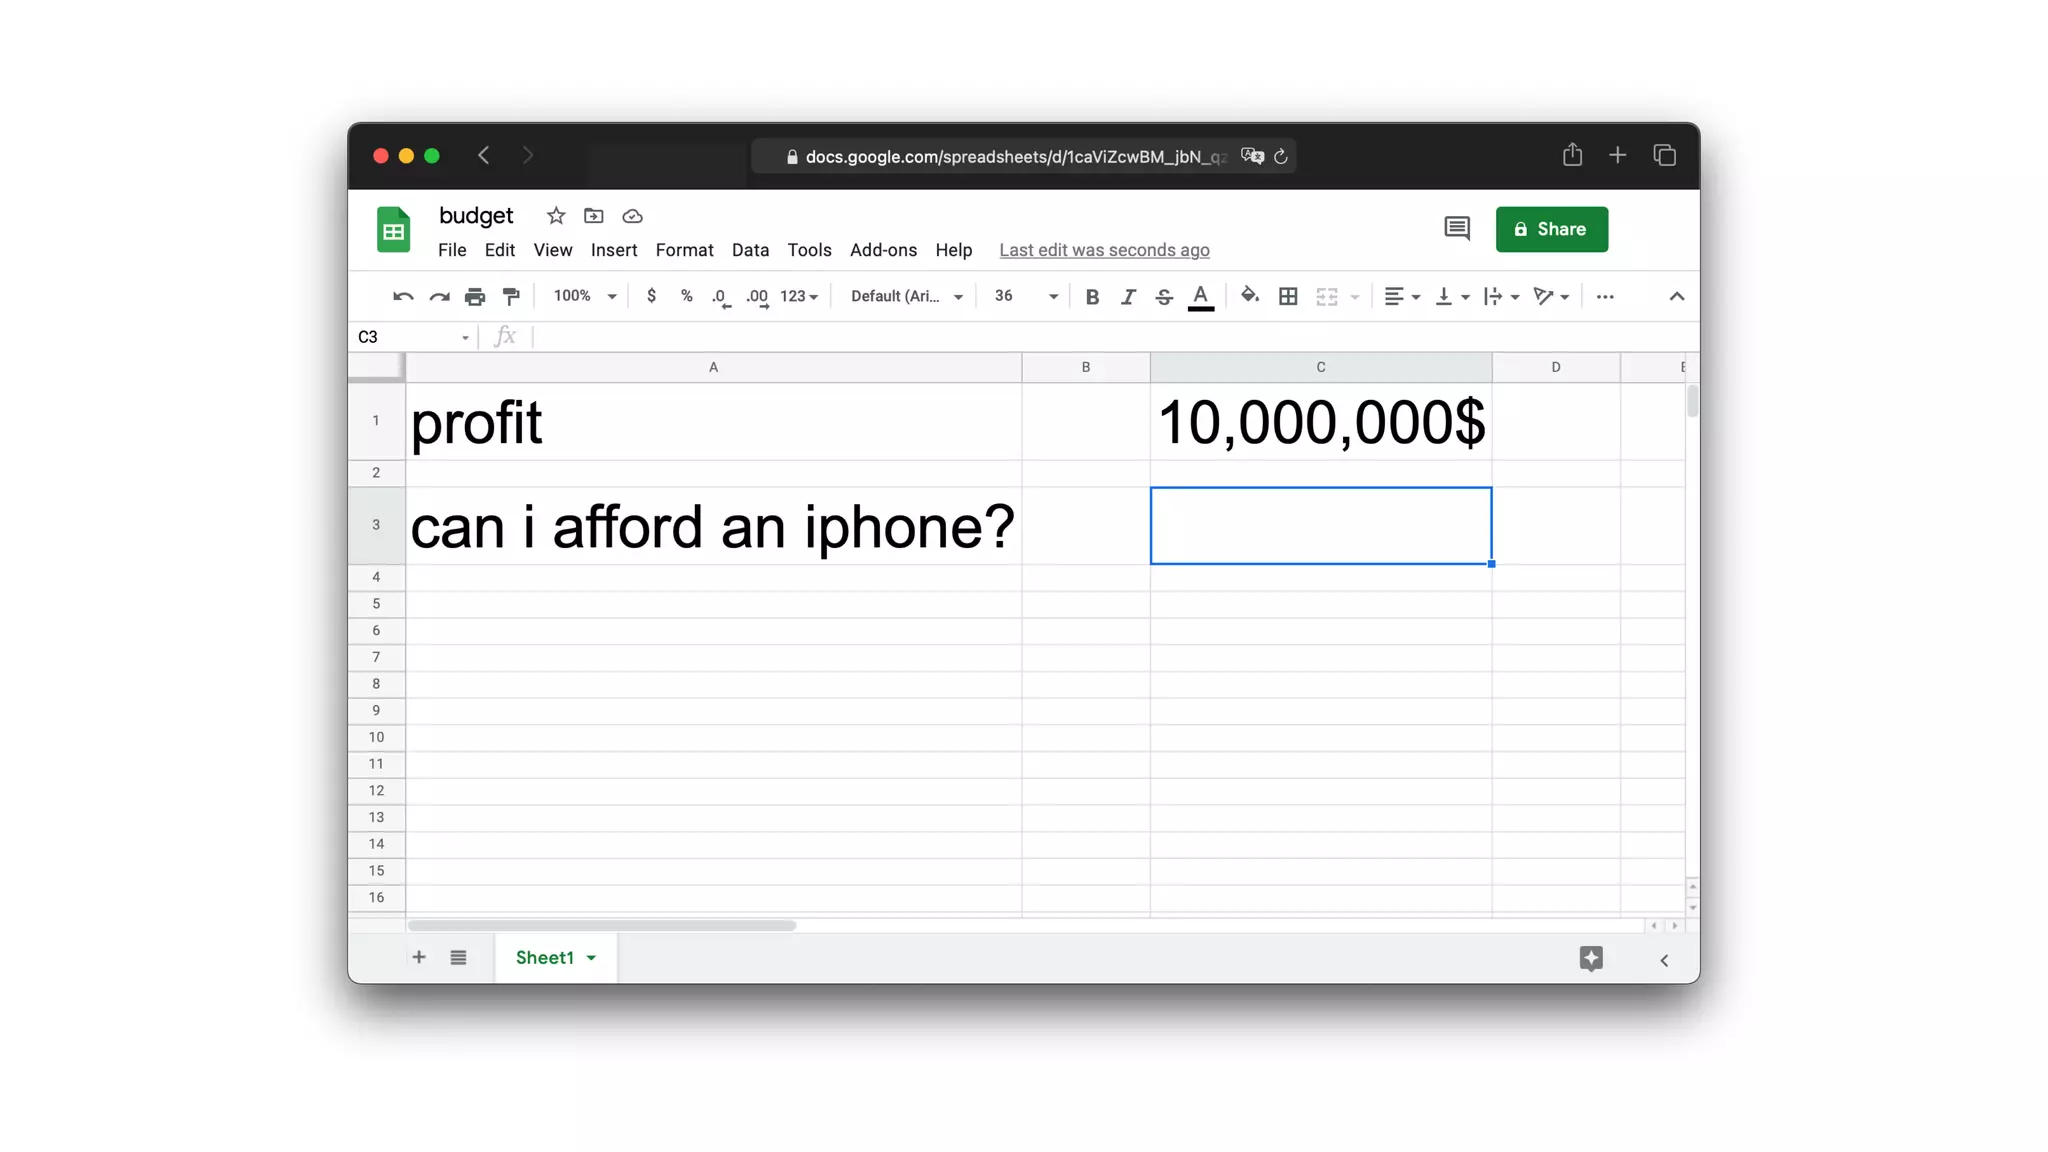Star the budget document
This screenshot has height=1152, width=2048.
pos(556,216)
